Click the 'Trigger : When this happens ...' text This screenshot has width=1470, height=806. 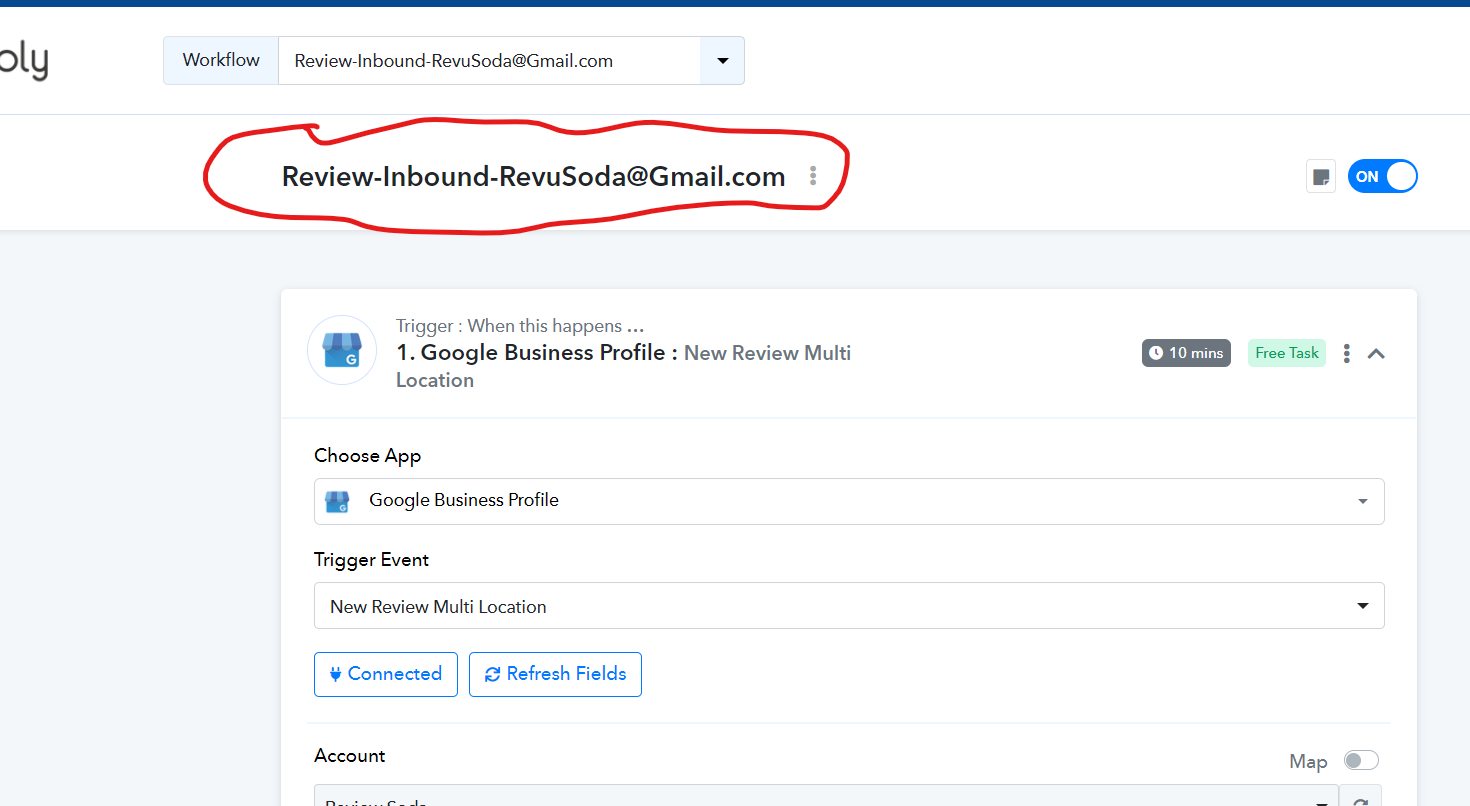pyautogui.click(x=520, y=326)
